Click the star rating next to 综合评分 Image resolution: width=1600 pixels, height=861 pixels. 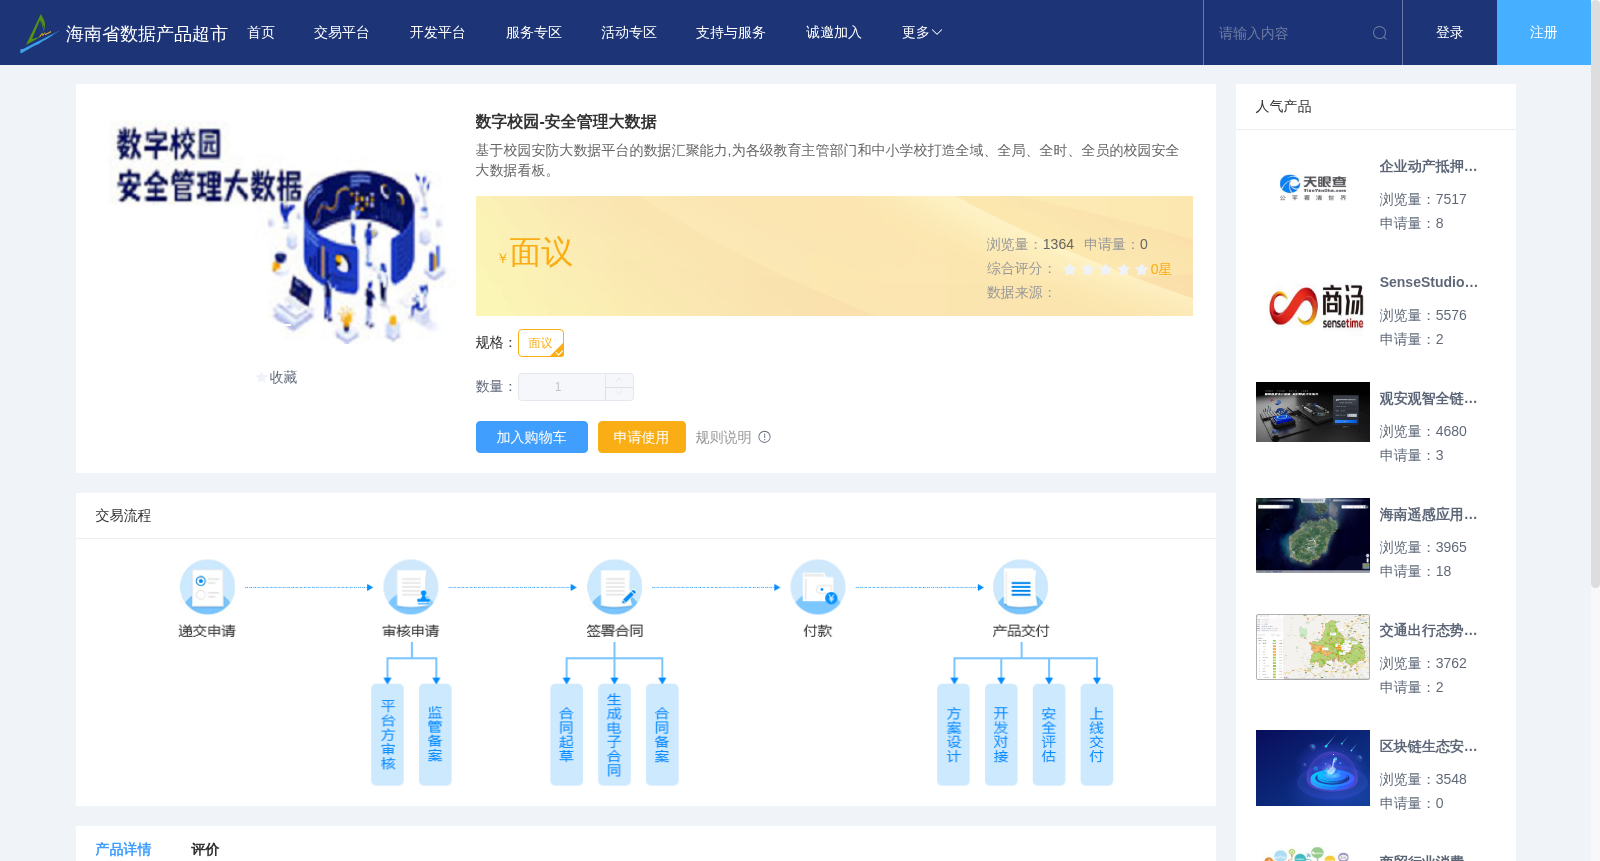tap(1105, 269)
